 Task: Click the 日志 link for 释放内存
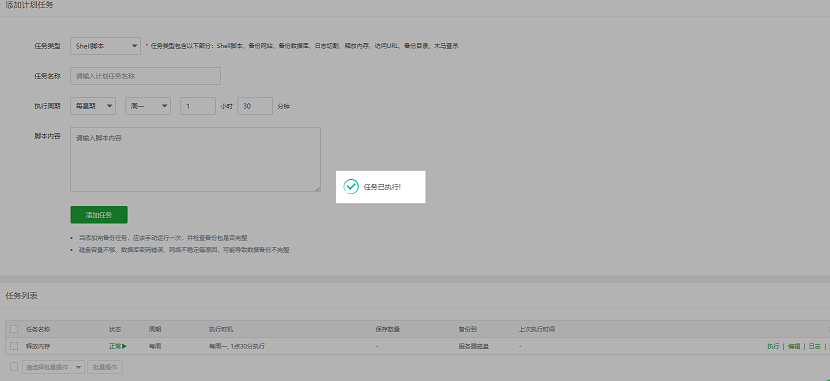(x=815, y=346)
